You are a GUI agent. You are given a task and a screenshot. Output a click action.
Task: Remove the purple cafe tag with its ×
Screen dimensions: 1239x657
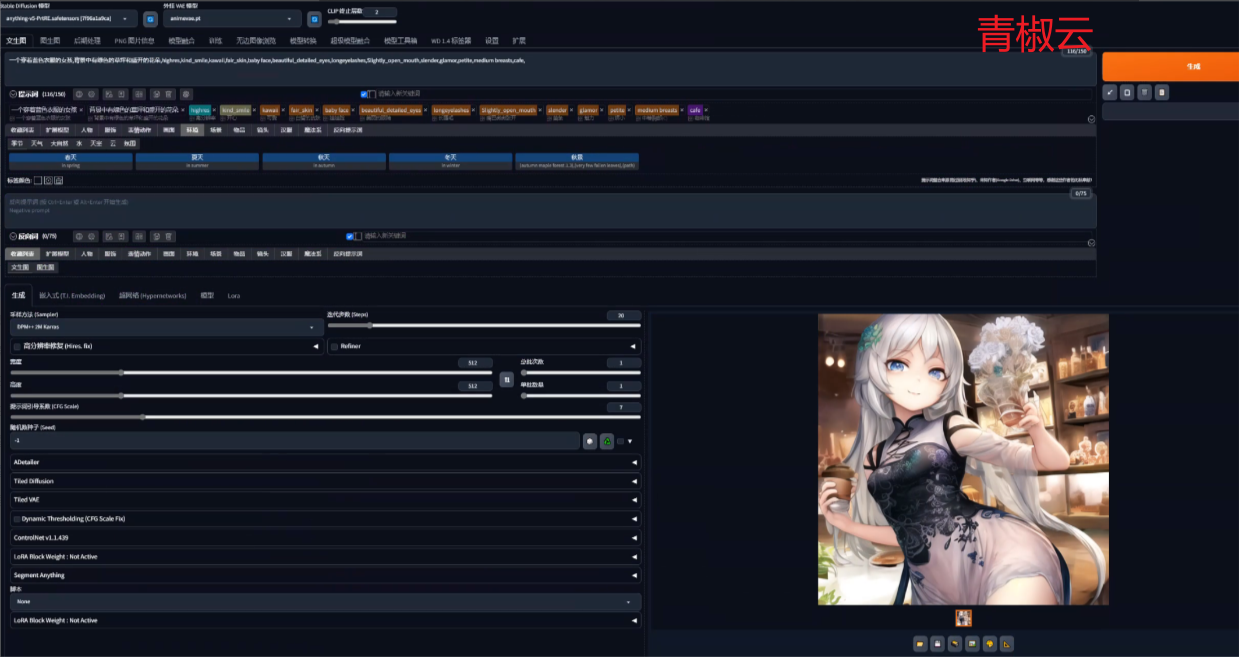tap(707, 110)
